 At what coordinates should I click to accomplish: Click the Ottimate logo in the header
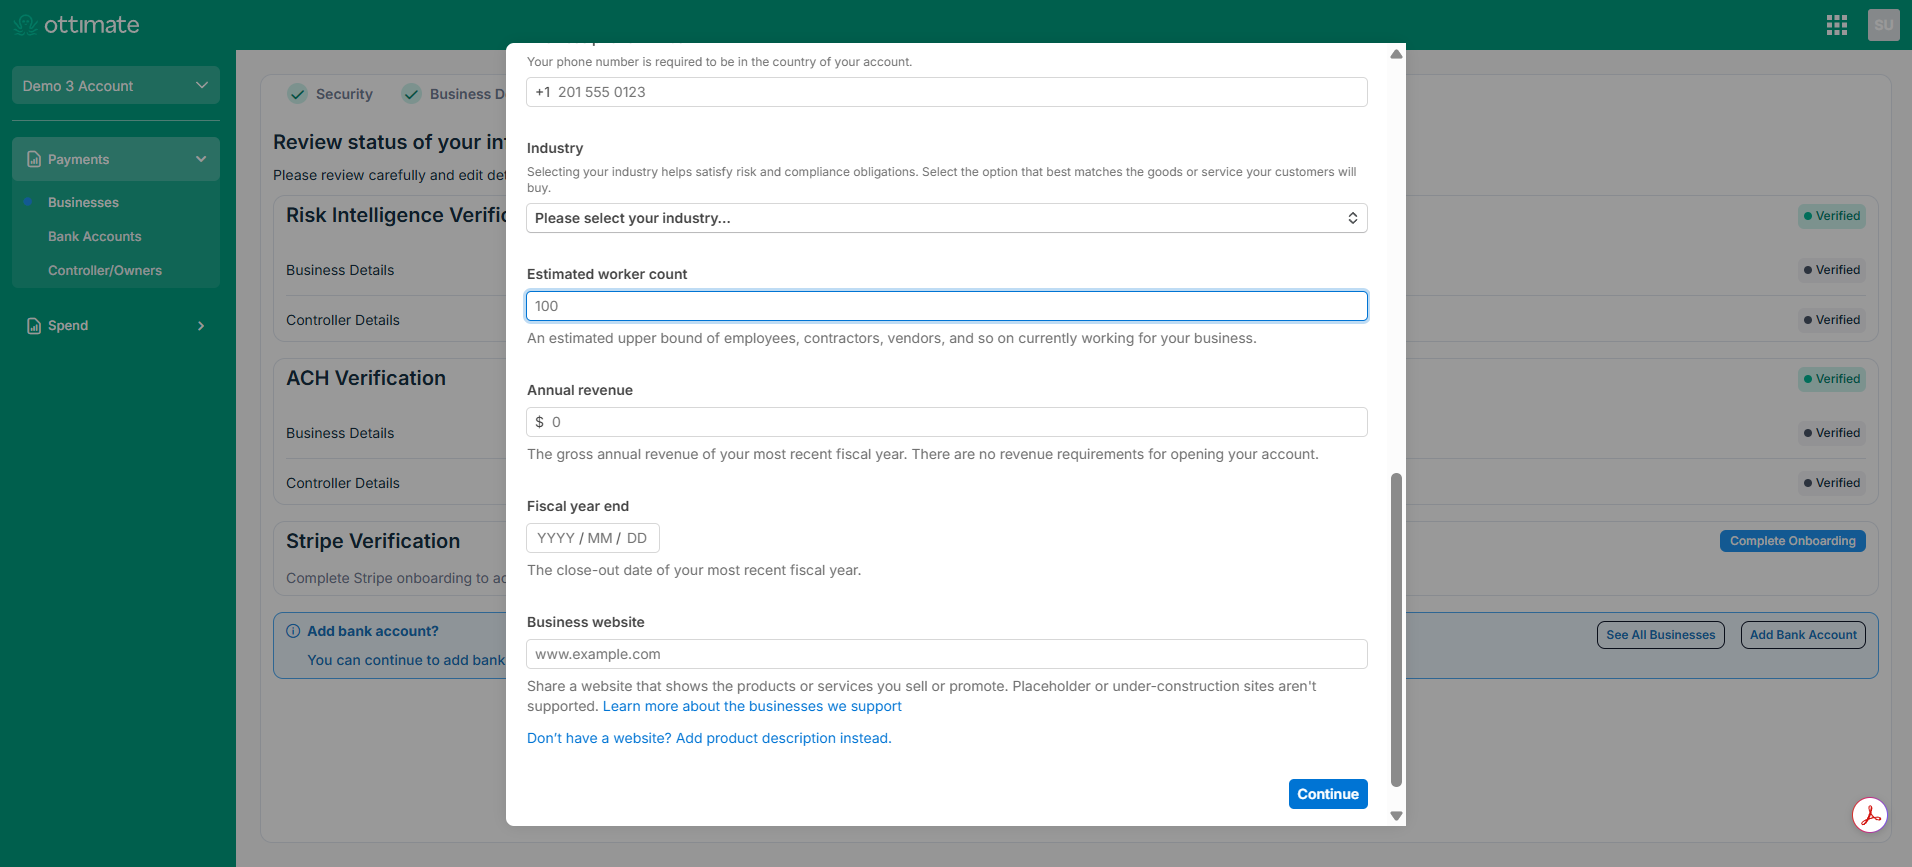[76, 25]
